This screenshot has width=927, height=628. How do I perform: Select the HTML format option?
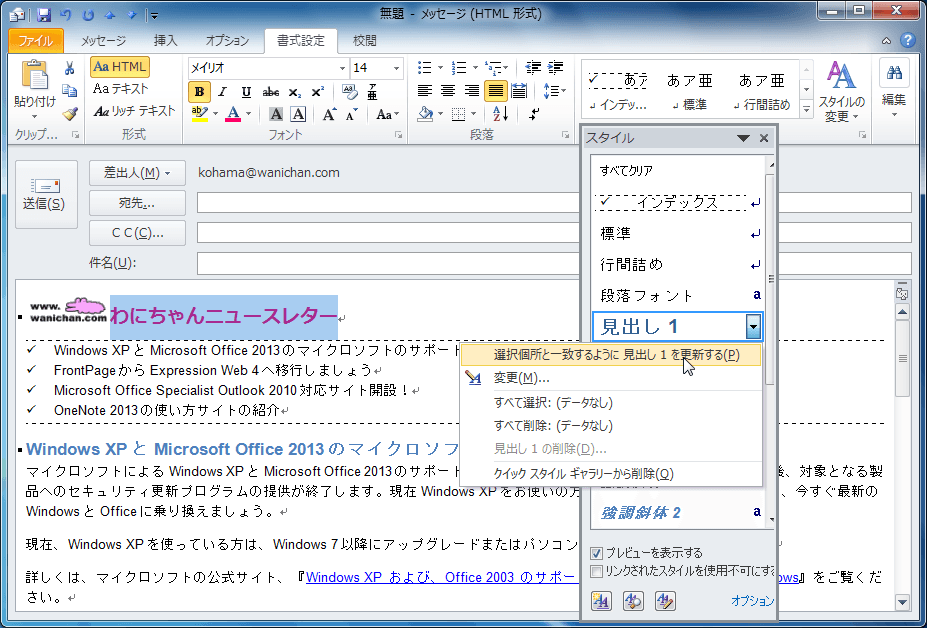click(x=120, y=67)
